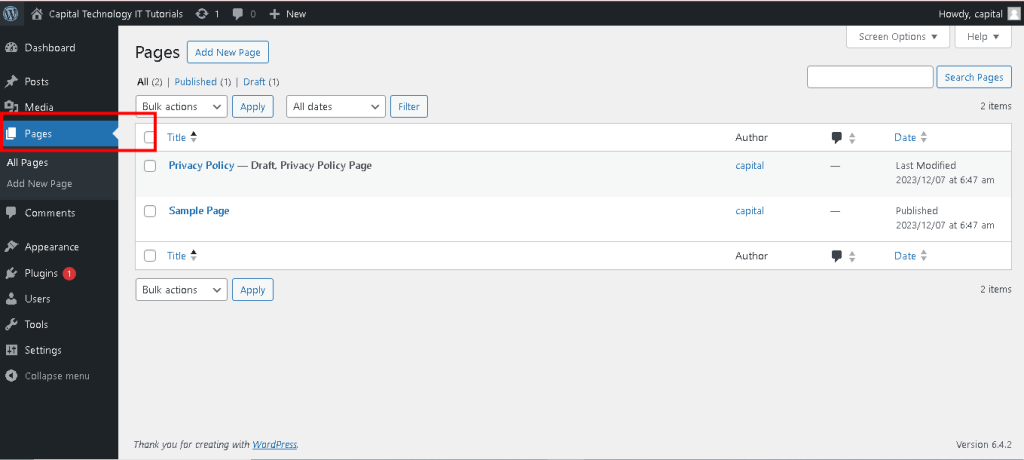
Task: Expand the Screen Options panel
Action: coord(897,37)
